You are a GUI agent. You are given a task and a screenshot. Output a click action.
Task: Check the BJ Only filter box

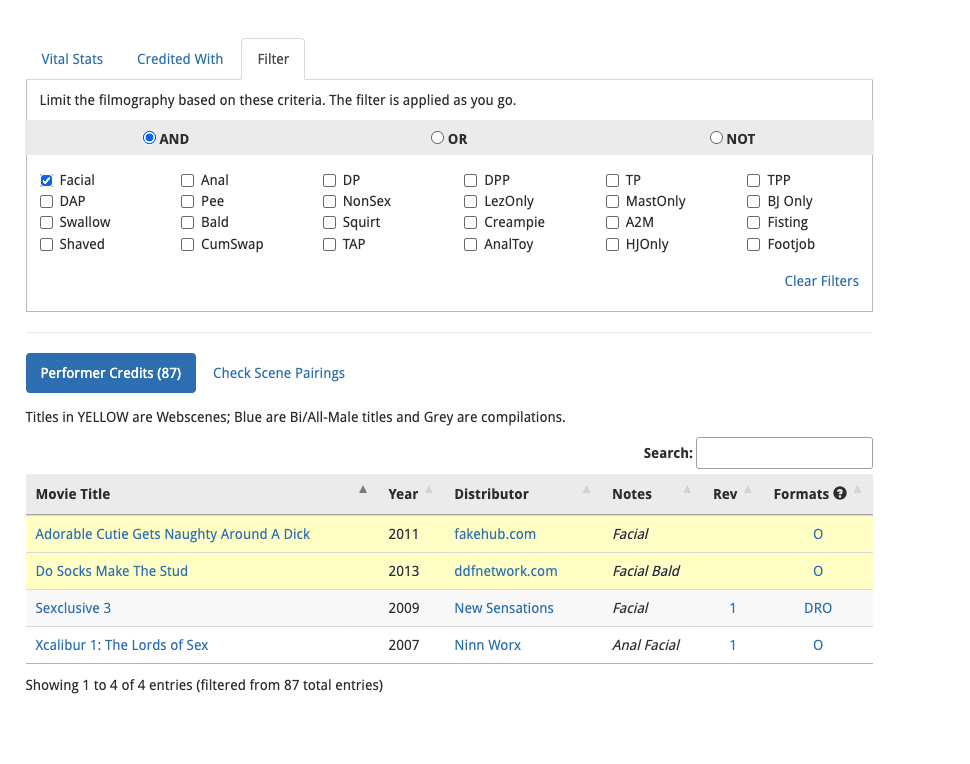point(753,202)
